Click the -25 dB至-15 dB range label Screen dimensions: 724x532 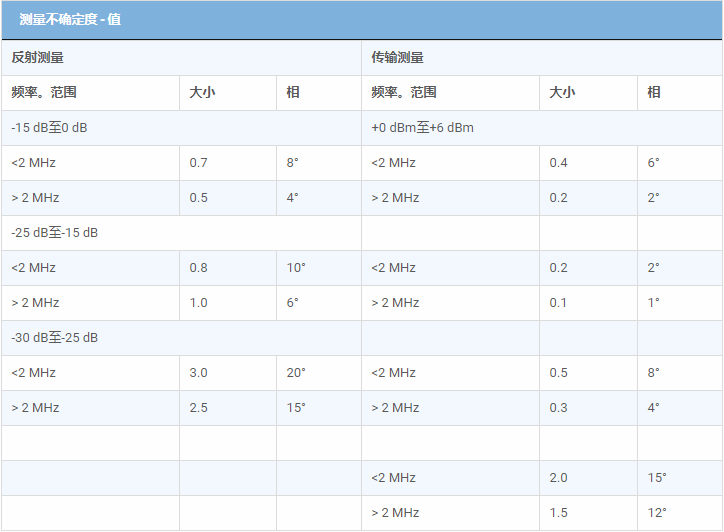click(54, 233)
